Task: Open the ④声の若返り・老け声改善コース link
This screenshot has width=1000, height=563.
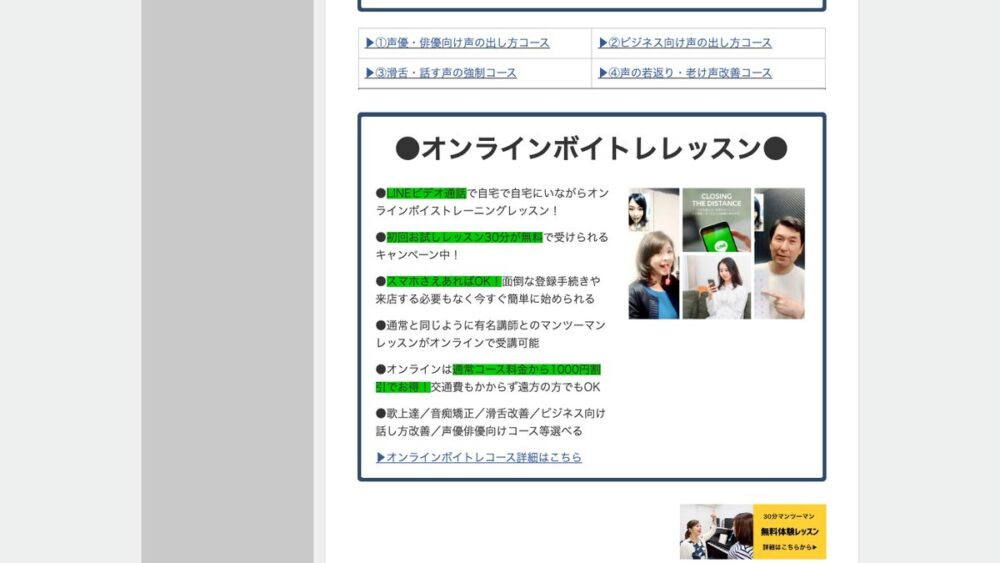Action: pos(685,73)
